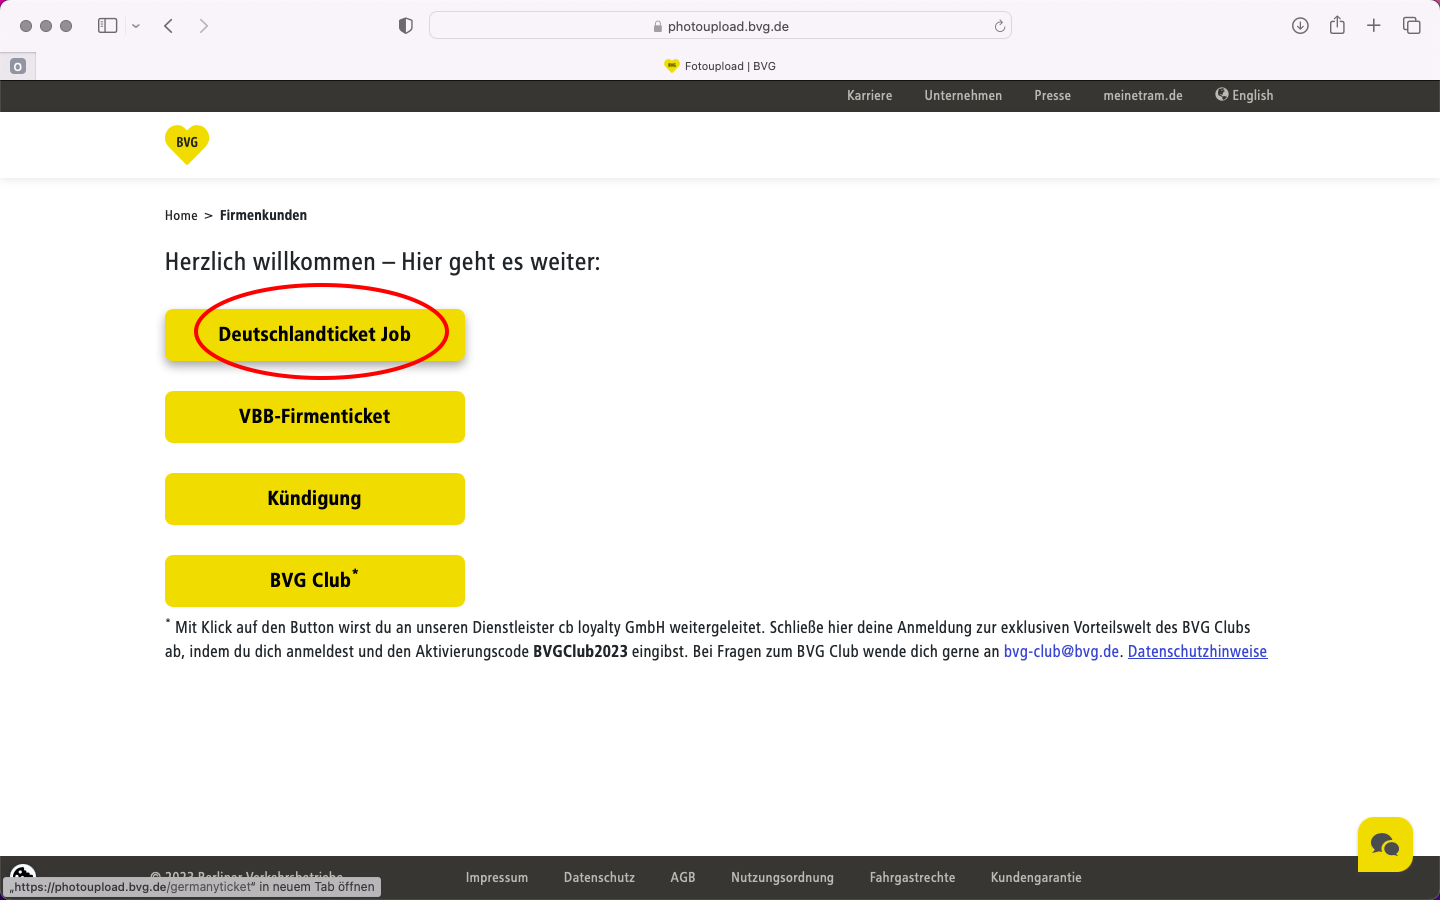The image size is (1440, 900).
Task: Open Datenschutzhinweise link
Action: 1197,652
